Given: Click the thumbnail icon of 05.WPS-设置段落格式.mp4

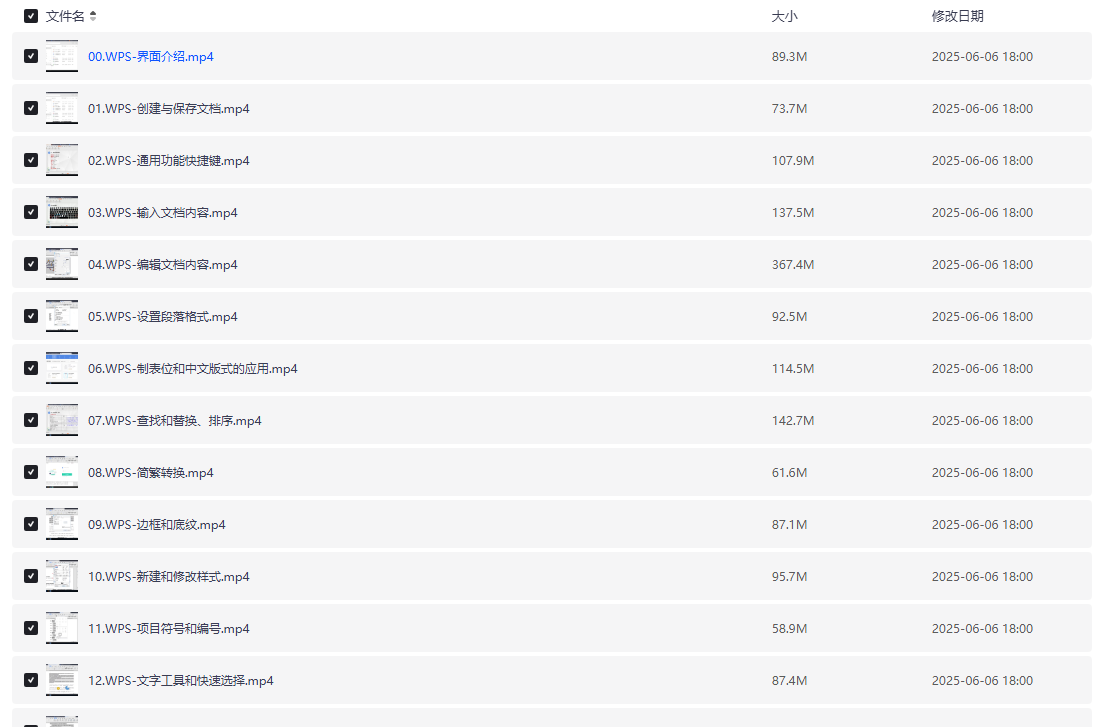Looking at the screenshot, I should 62,316.
